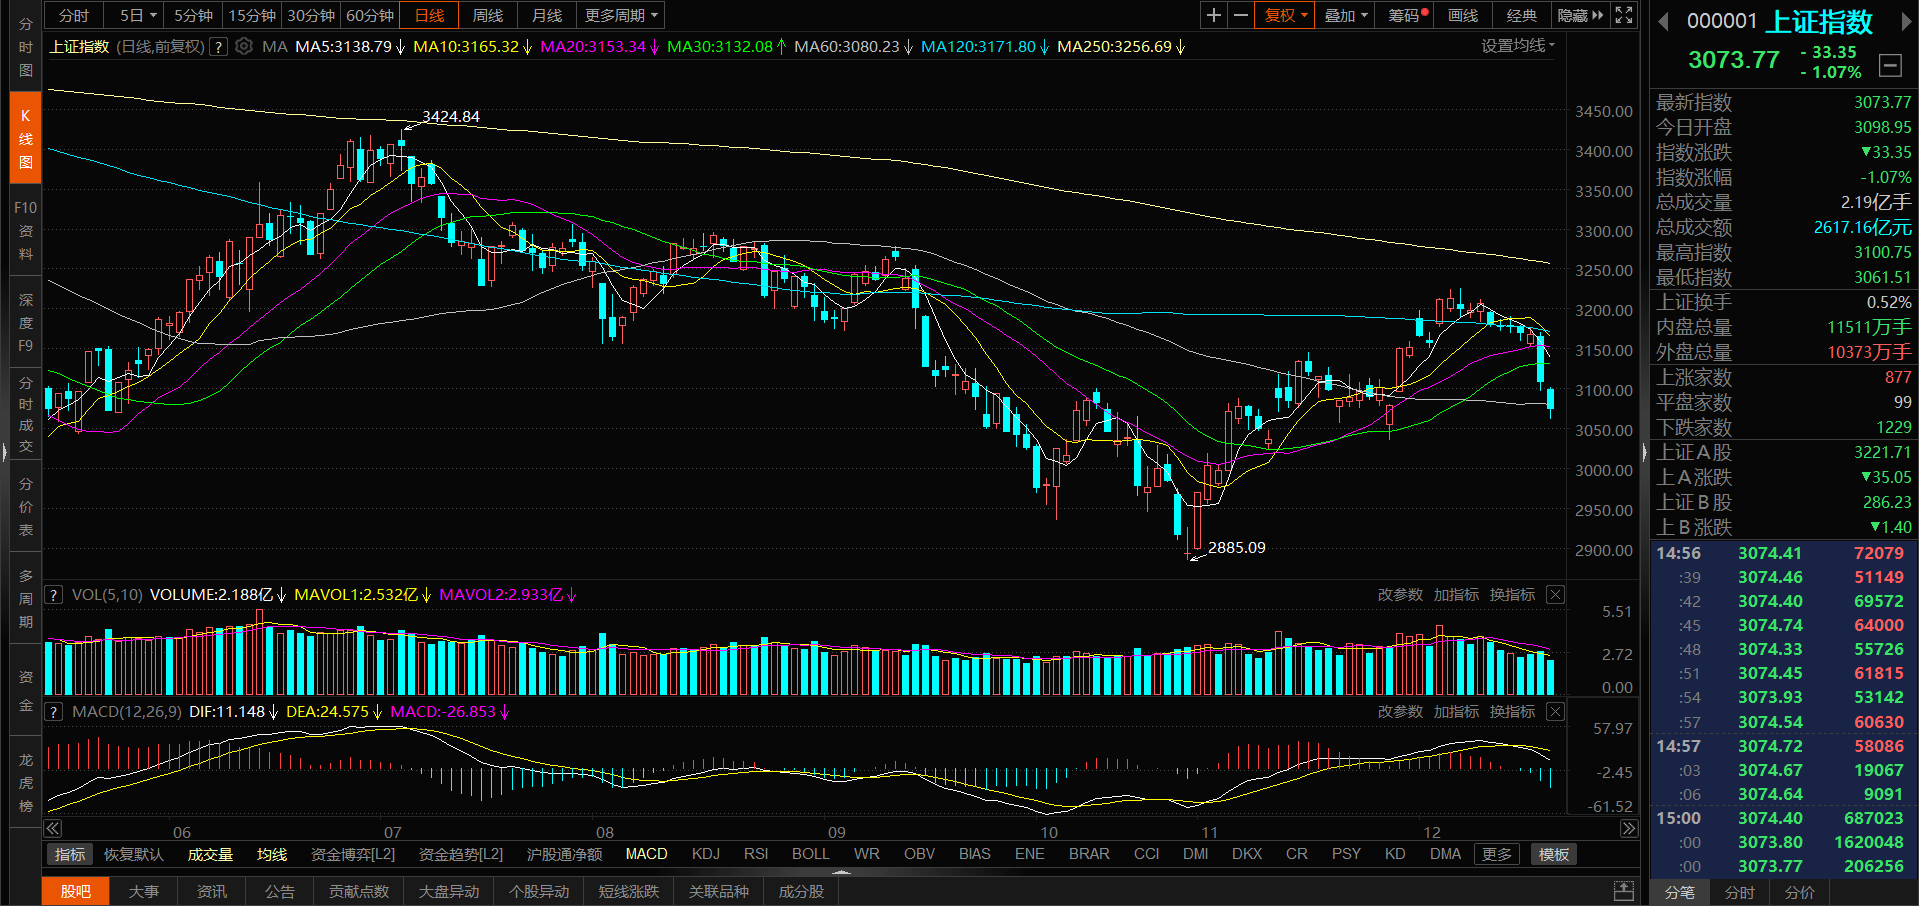Select 资金博弈[L2] indicator
This screenshot has height=906, width=1919.
pyautogui.click(x=353, y=854)
